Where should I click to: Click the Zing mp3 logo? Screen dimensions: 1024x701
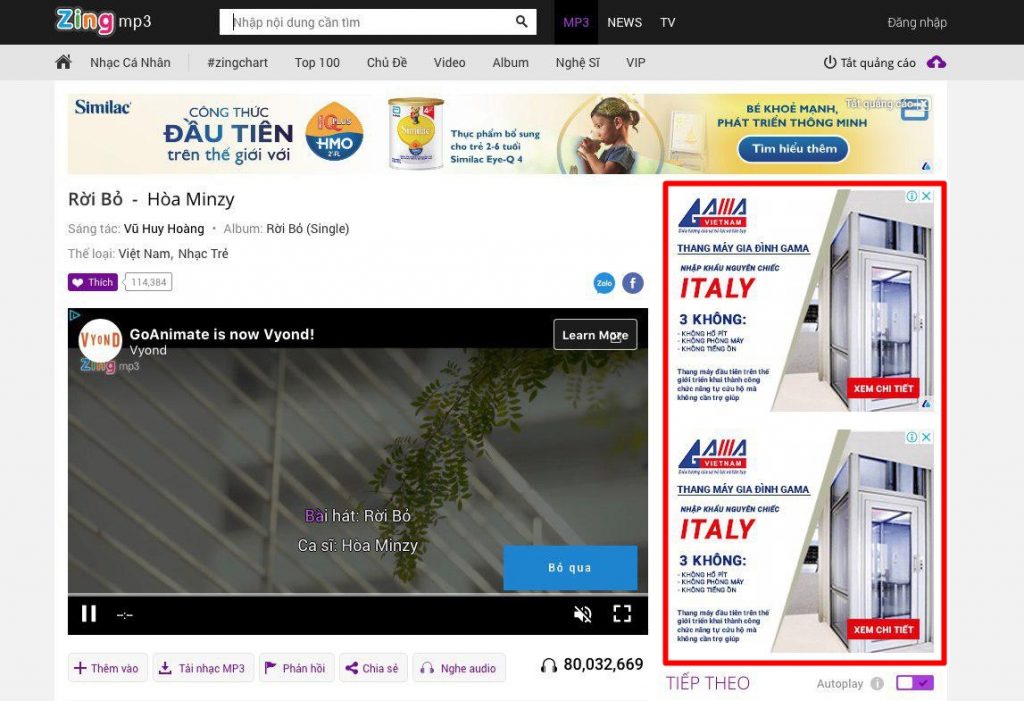(x=104, y=21)
